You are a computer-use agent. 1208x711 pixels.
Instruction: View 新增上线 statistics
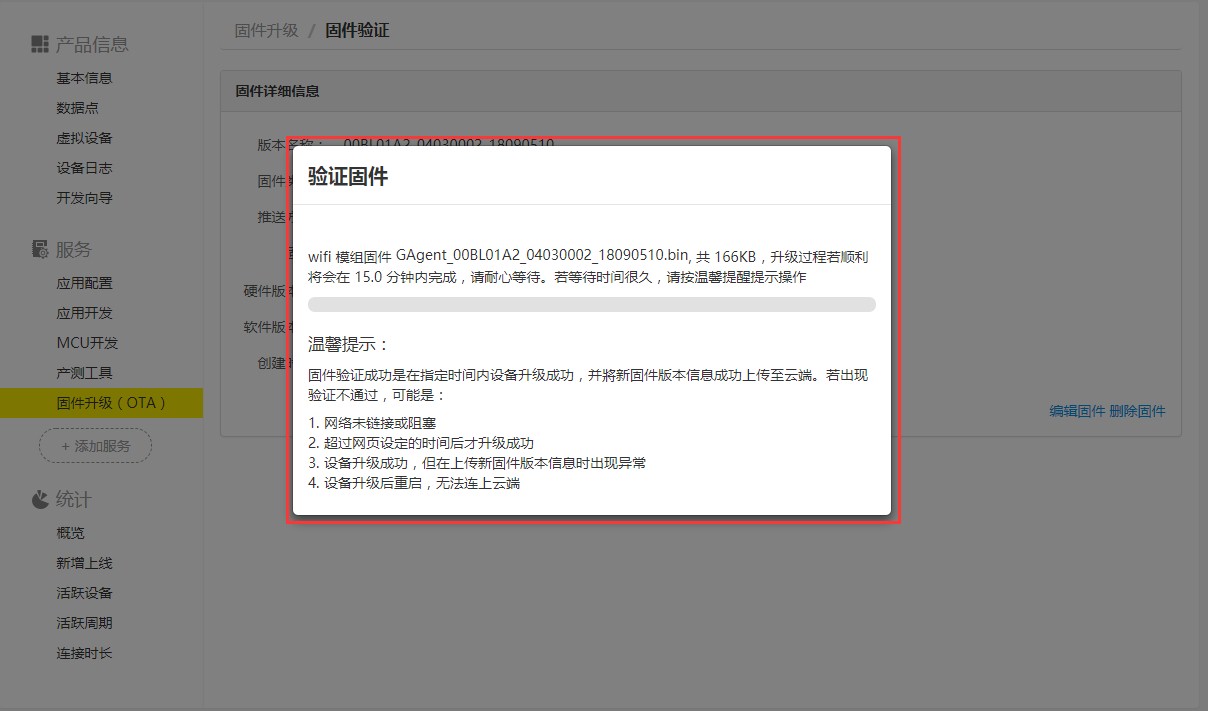tap(84, 563)
